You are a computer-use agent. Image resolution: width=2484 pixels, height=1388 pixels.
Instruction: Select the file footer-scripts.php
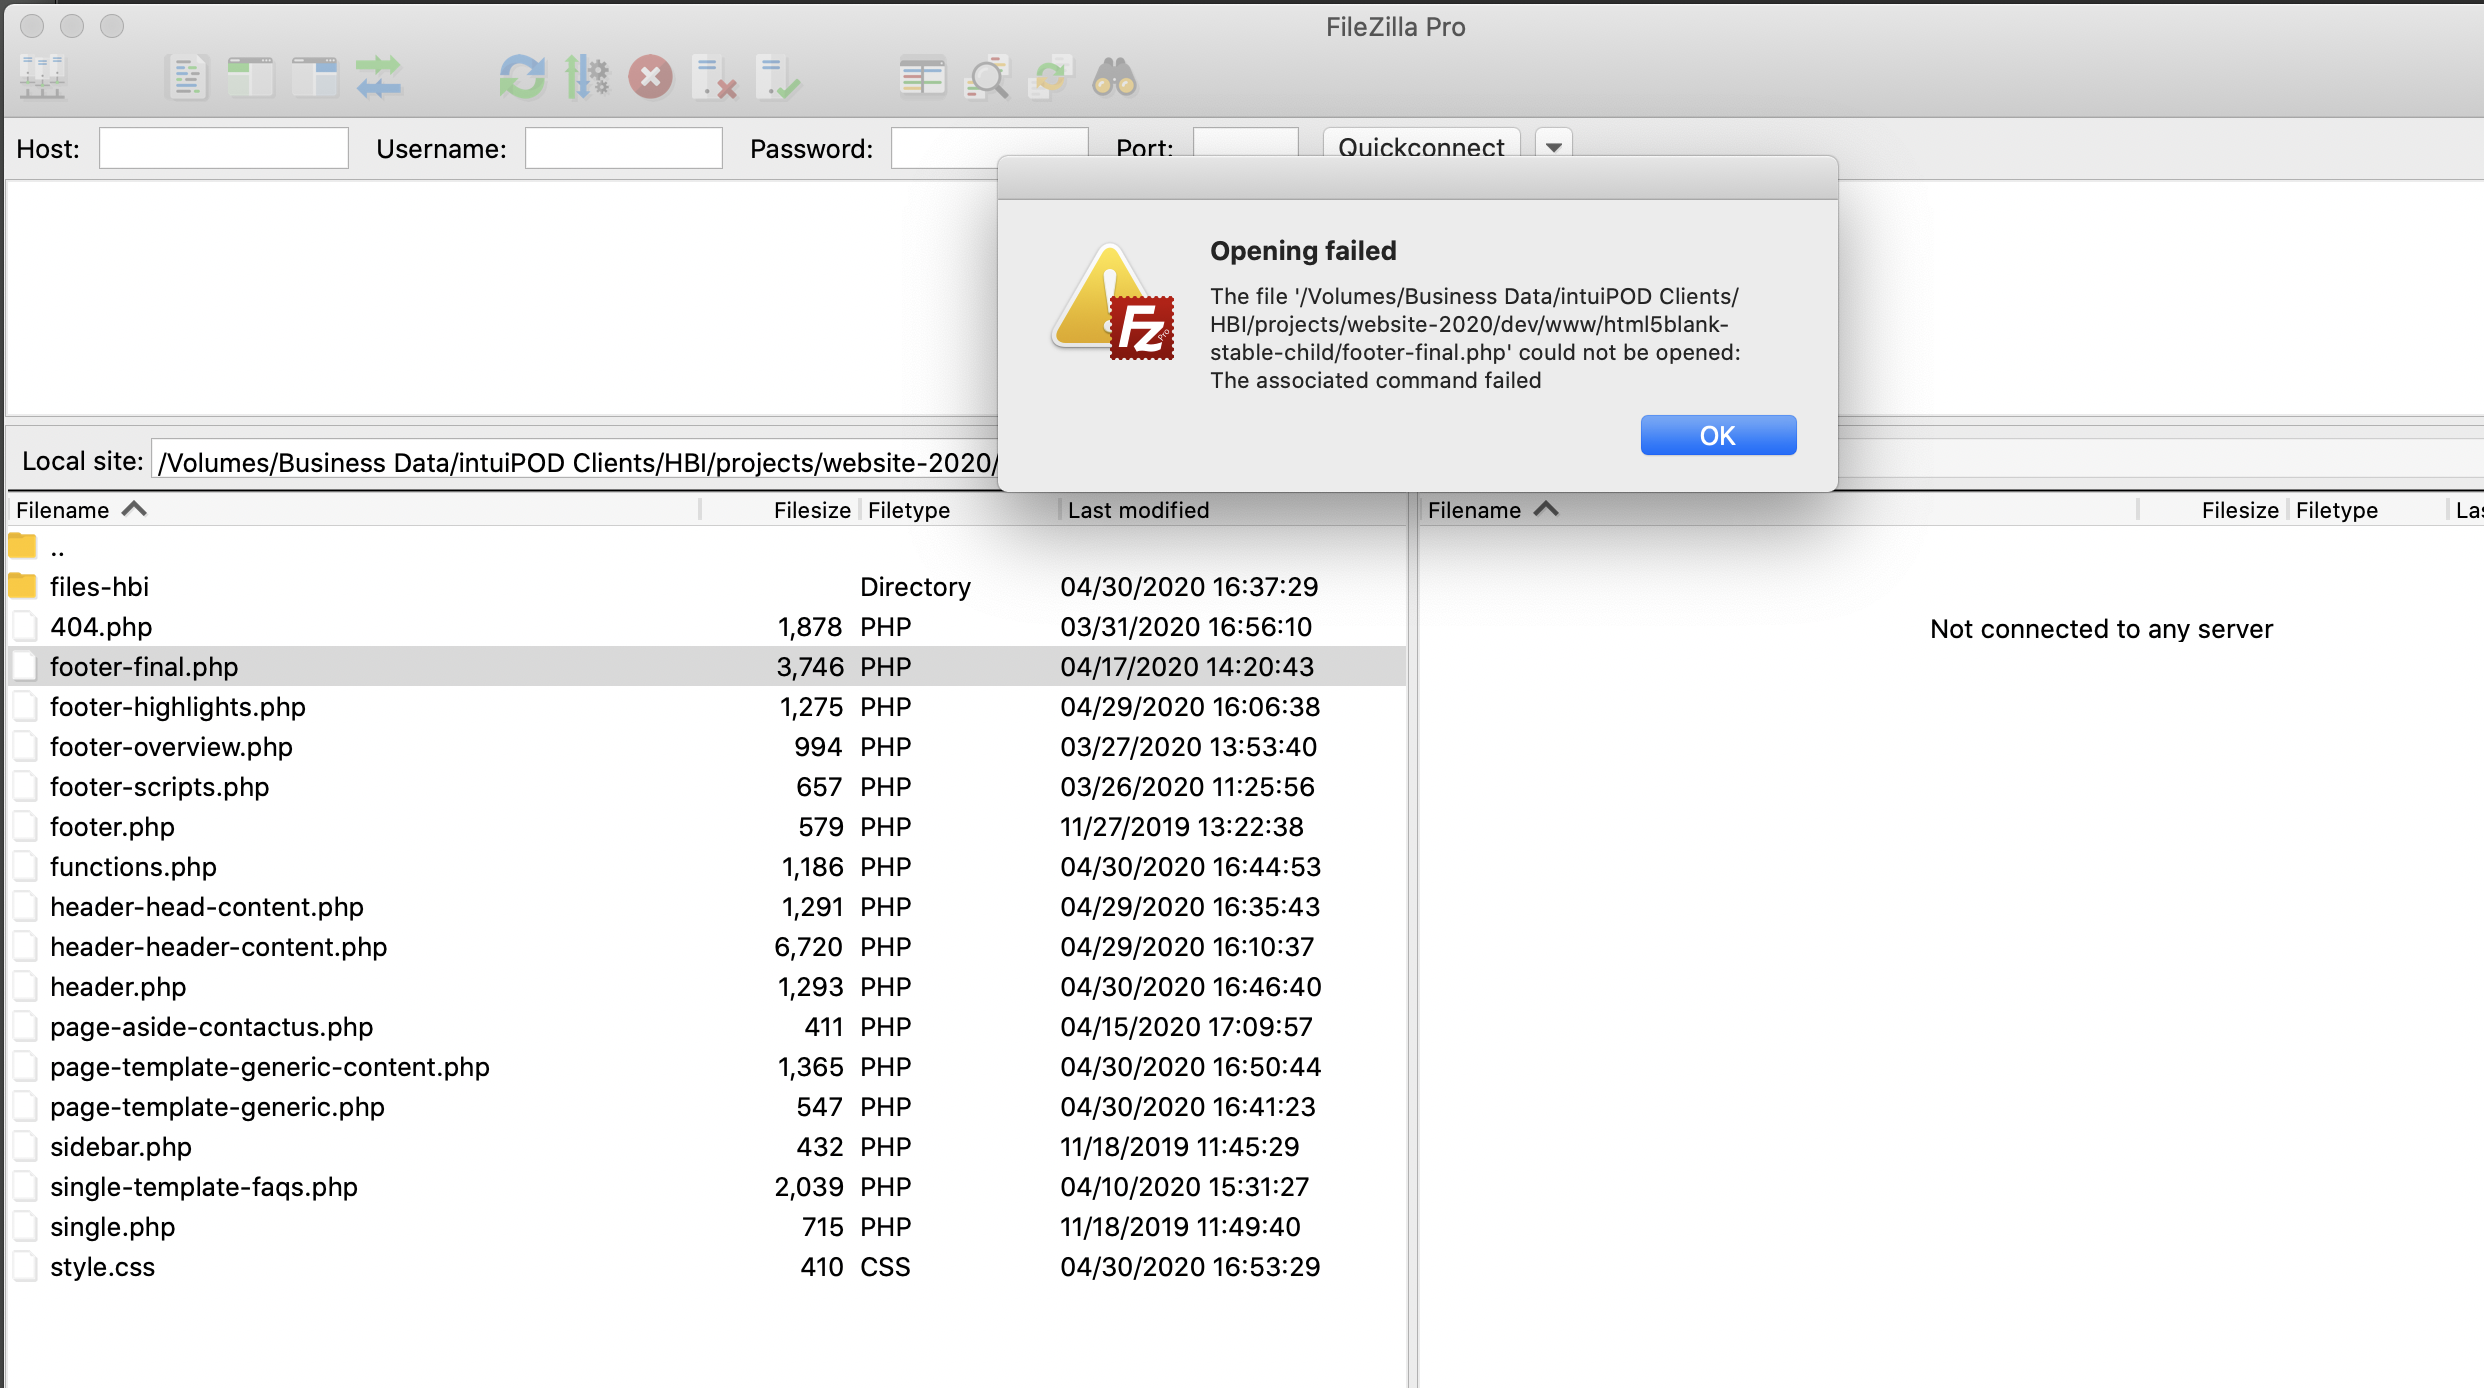coord(707,787)
